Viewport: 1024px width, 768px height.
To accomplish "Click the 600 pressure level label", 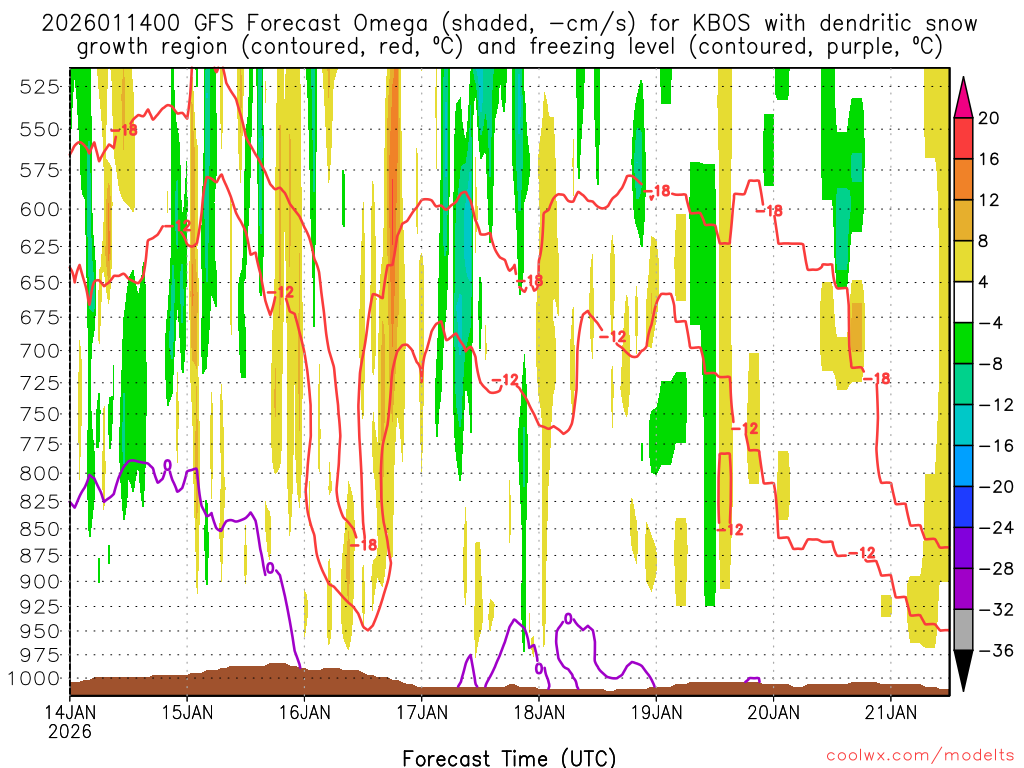I will (40, 210).
